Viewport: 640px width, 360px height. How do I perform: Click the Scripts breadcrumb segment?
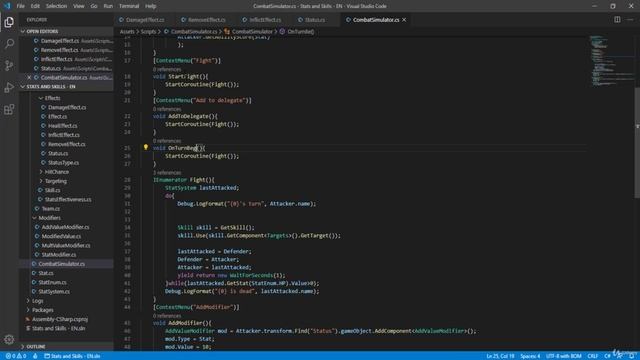[148, 31]
